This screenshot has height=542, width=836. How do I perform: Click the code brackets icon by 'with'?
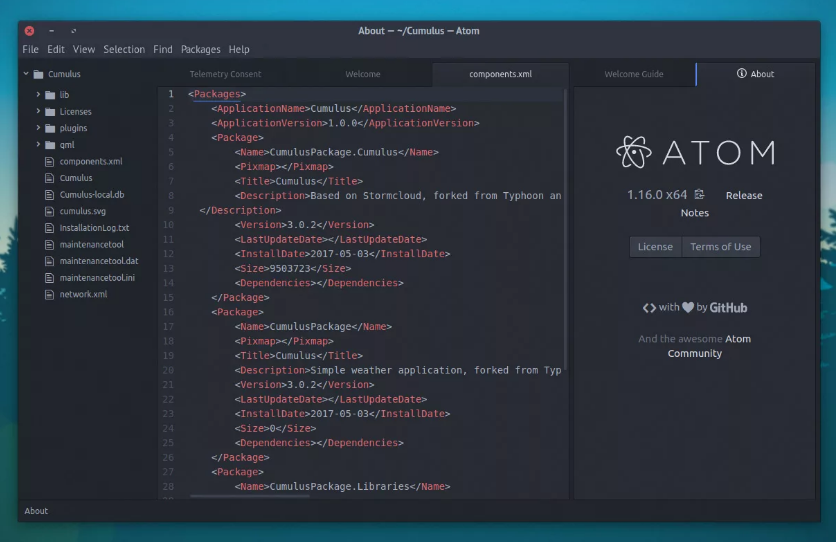(x=649, y=308)
